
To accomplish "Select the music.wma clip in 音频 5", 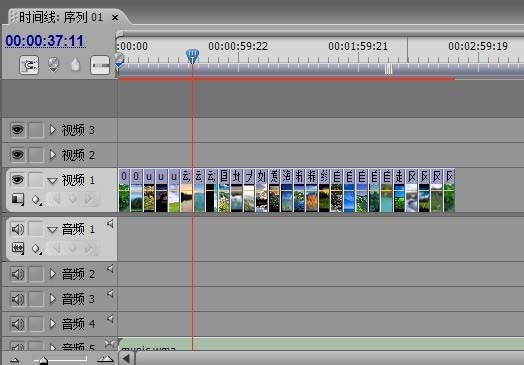I will 321,344.
